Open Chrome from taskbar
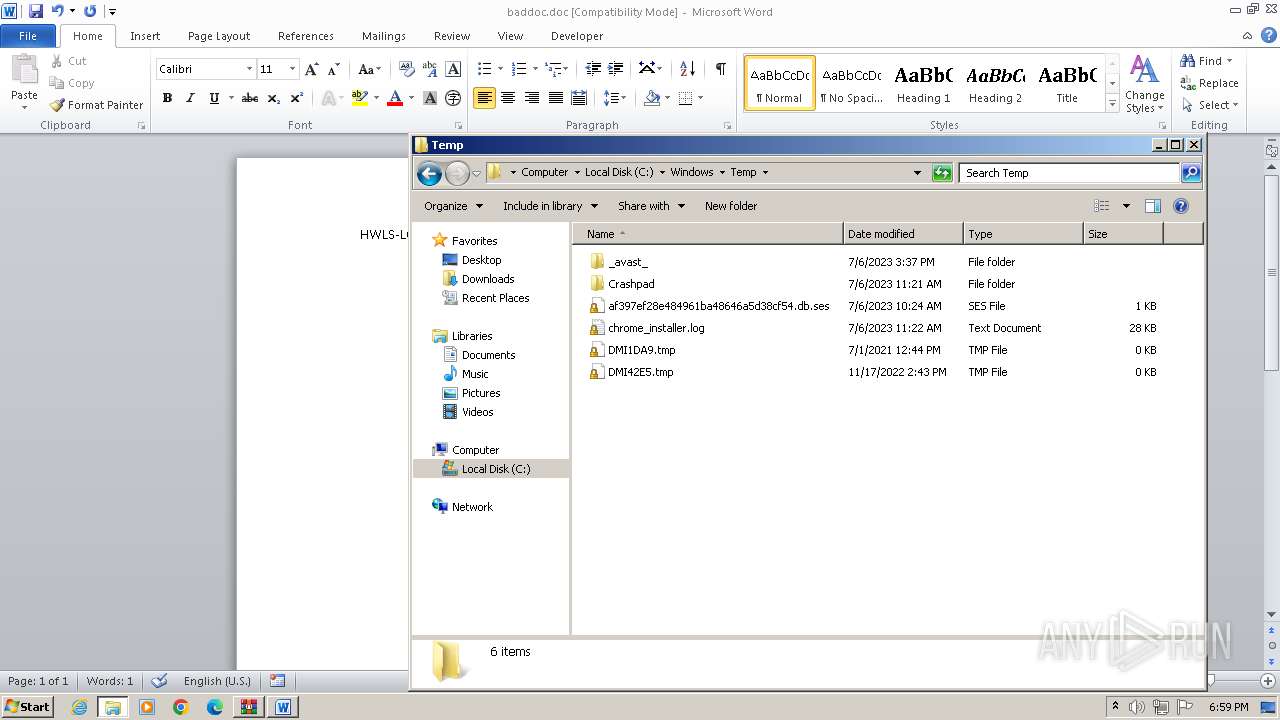1280x720 pixels. tap(181, 707)
